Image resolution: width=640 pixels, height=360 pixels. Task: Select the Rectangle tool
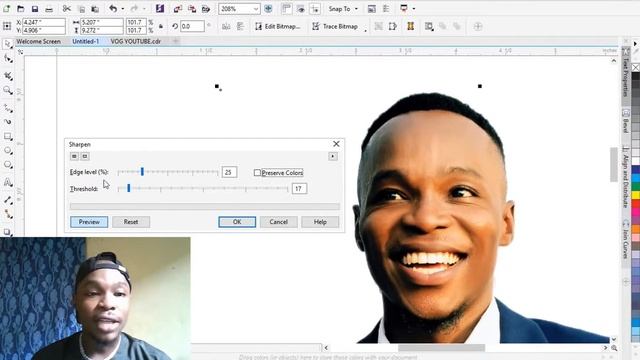point(7,136)
